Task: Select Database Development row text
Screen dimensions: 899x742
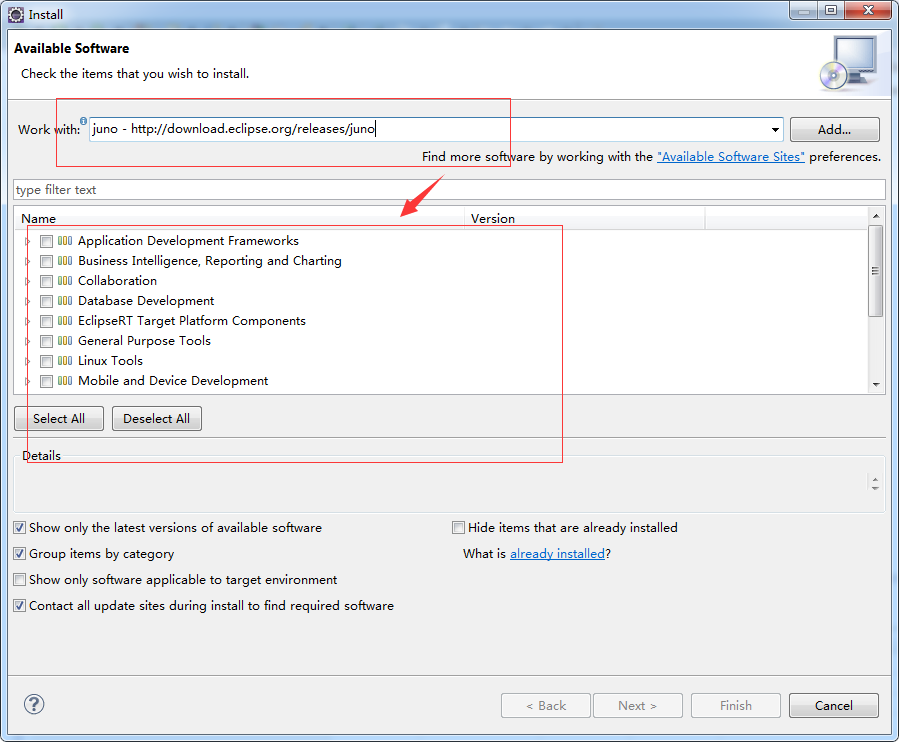Action: [146, 300]
